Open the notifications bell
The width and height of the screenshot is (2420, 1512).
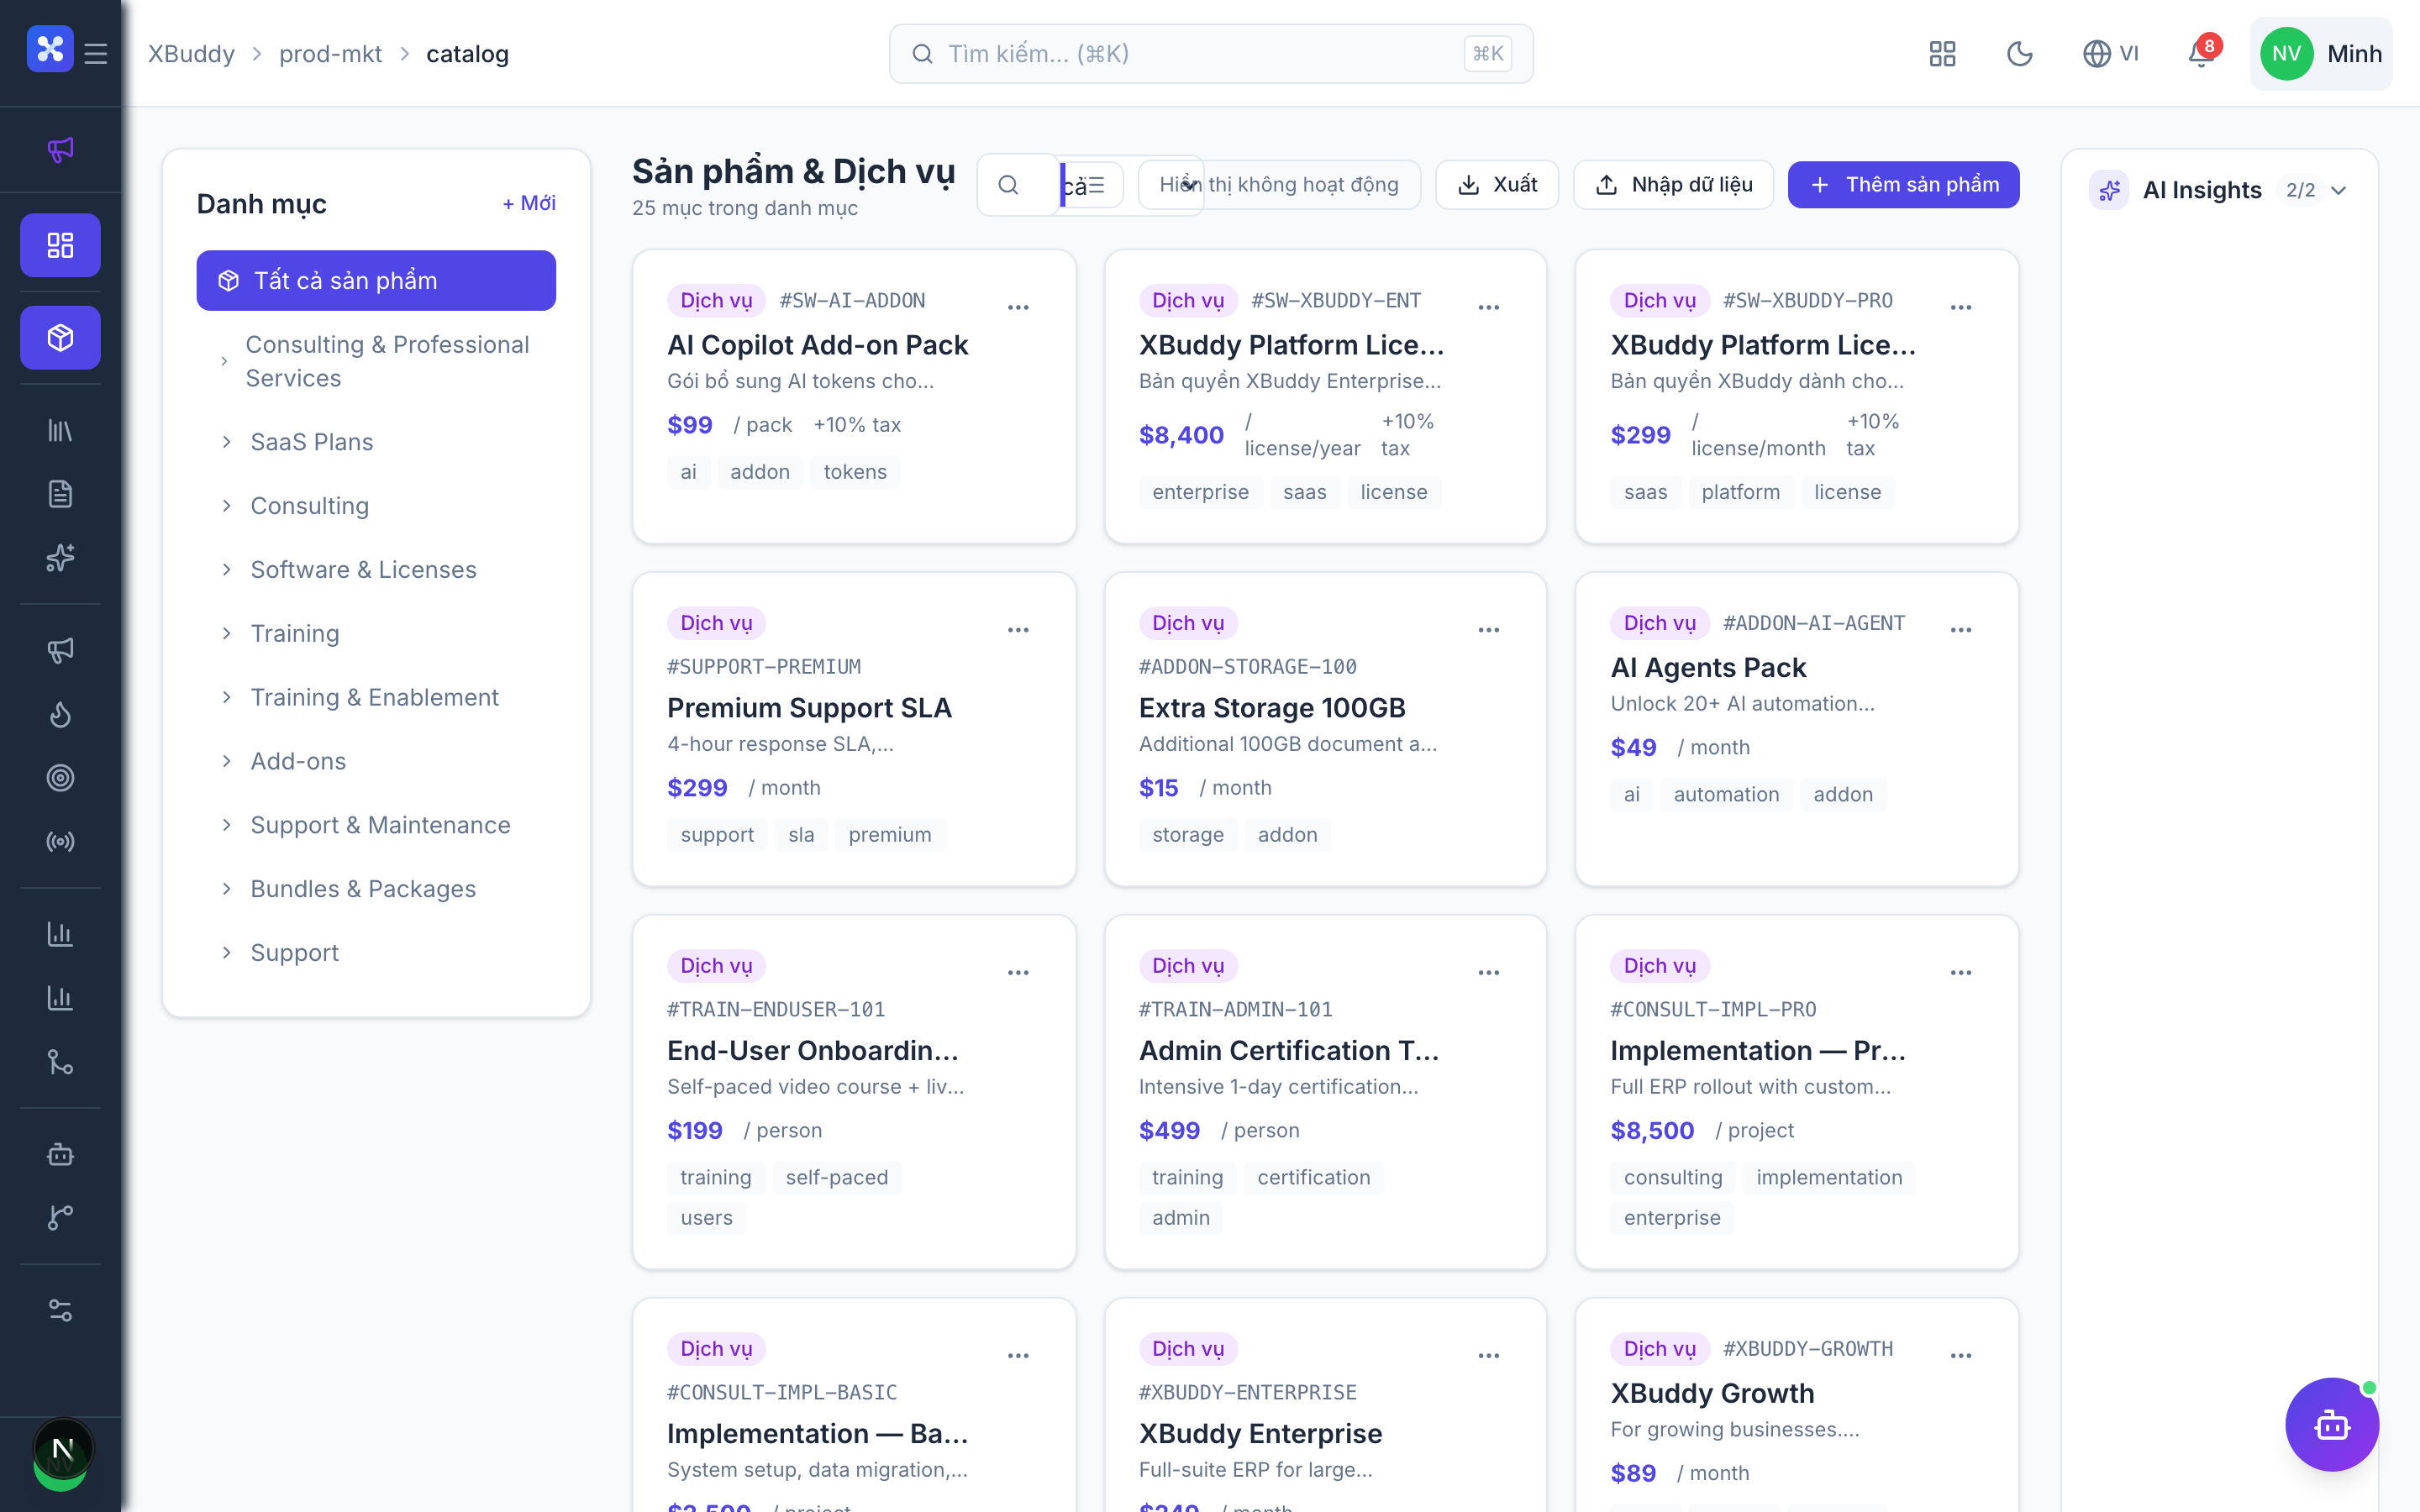pos(2201,54)
